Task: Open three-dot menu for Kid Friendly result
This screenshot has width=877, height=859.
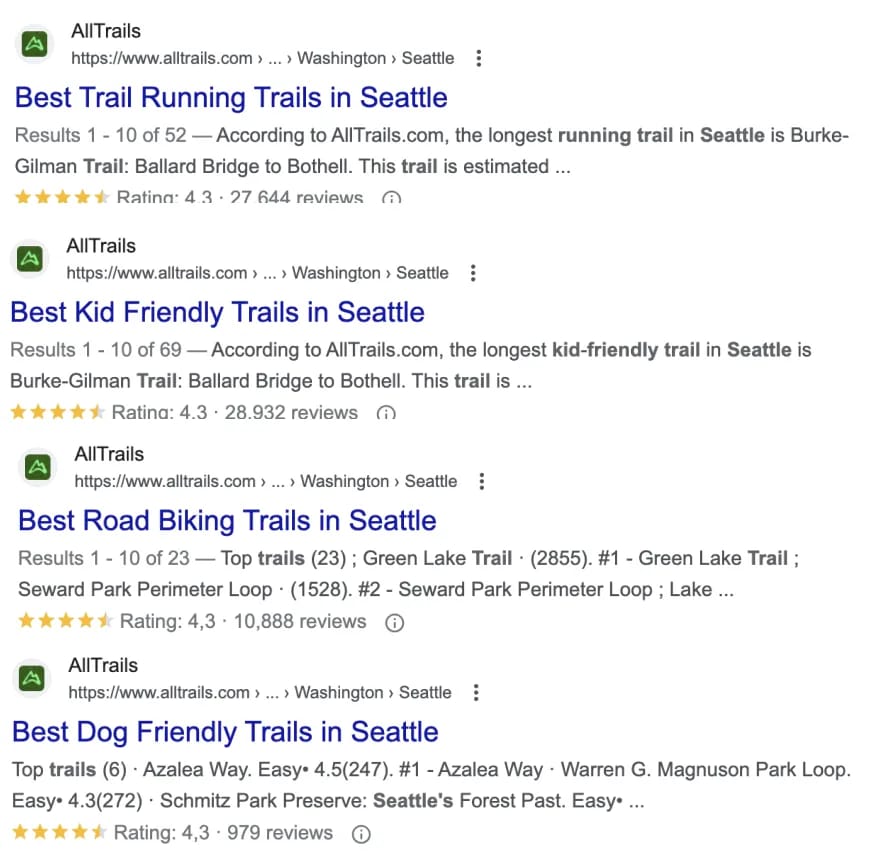Action: coord(473,273)
